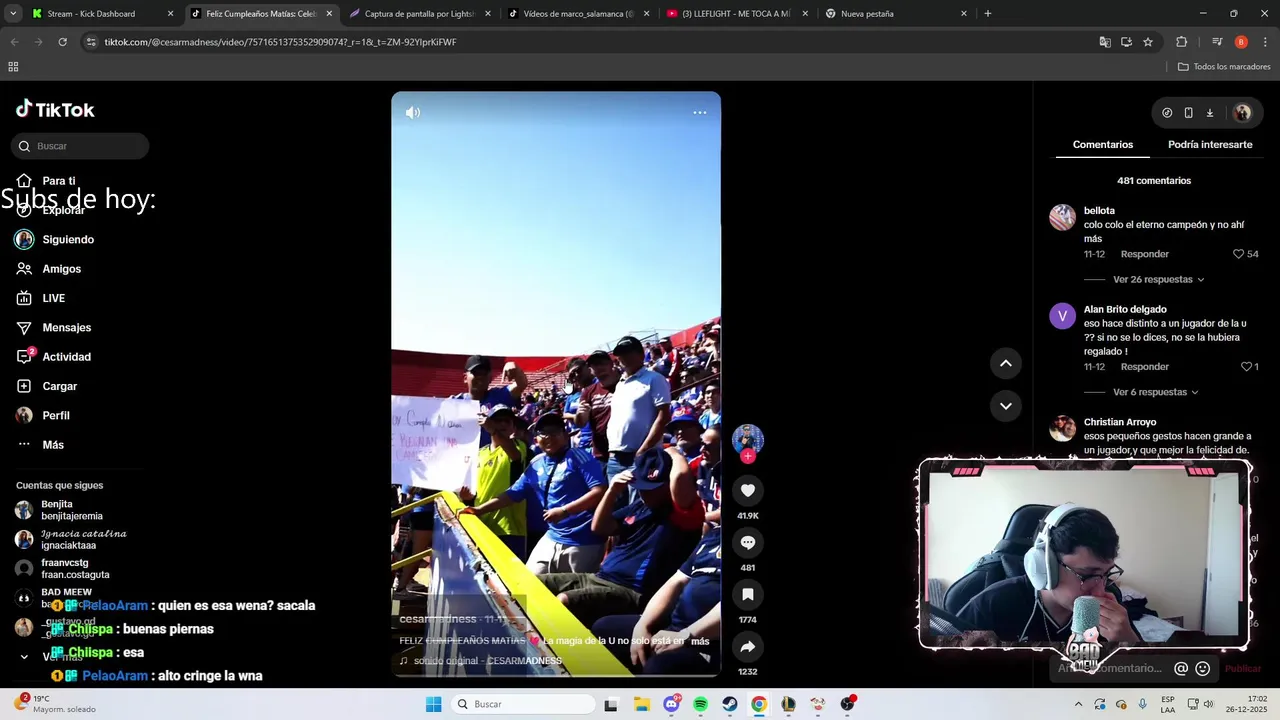Switch to the LLEFLIGHT YouTube tab
Viewport: 1280px width, 720px height.
pyautogui.click(x=737, y=14)
